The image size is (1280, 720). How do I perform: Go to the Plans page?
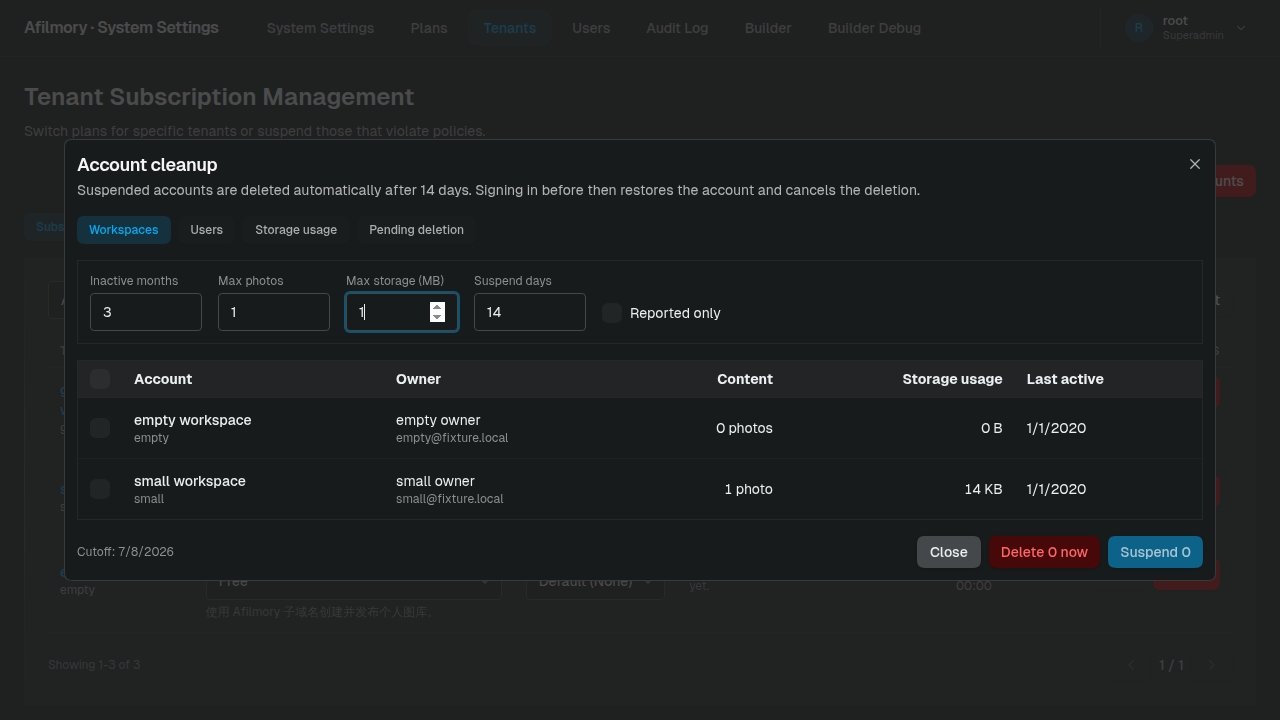click(429, 28)
